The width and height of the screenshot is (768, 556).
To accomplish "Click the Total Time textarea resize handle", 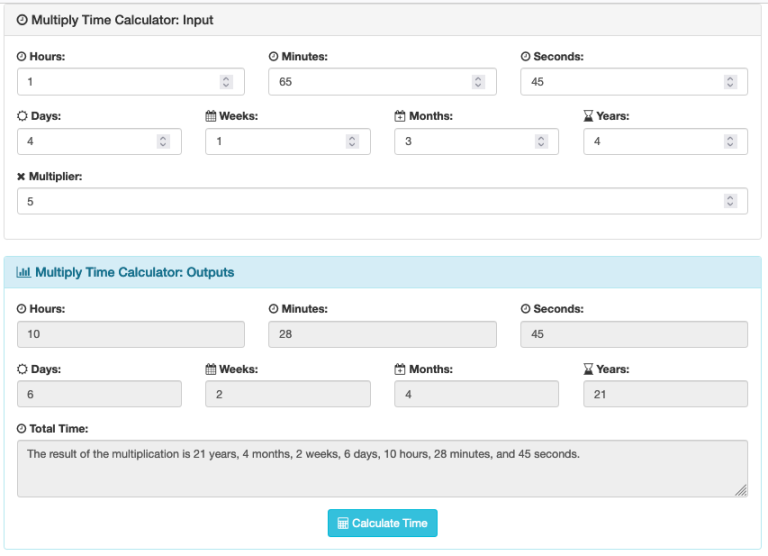I will [741, 490].
